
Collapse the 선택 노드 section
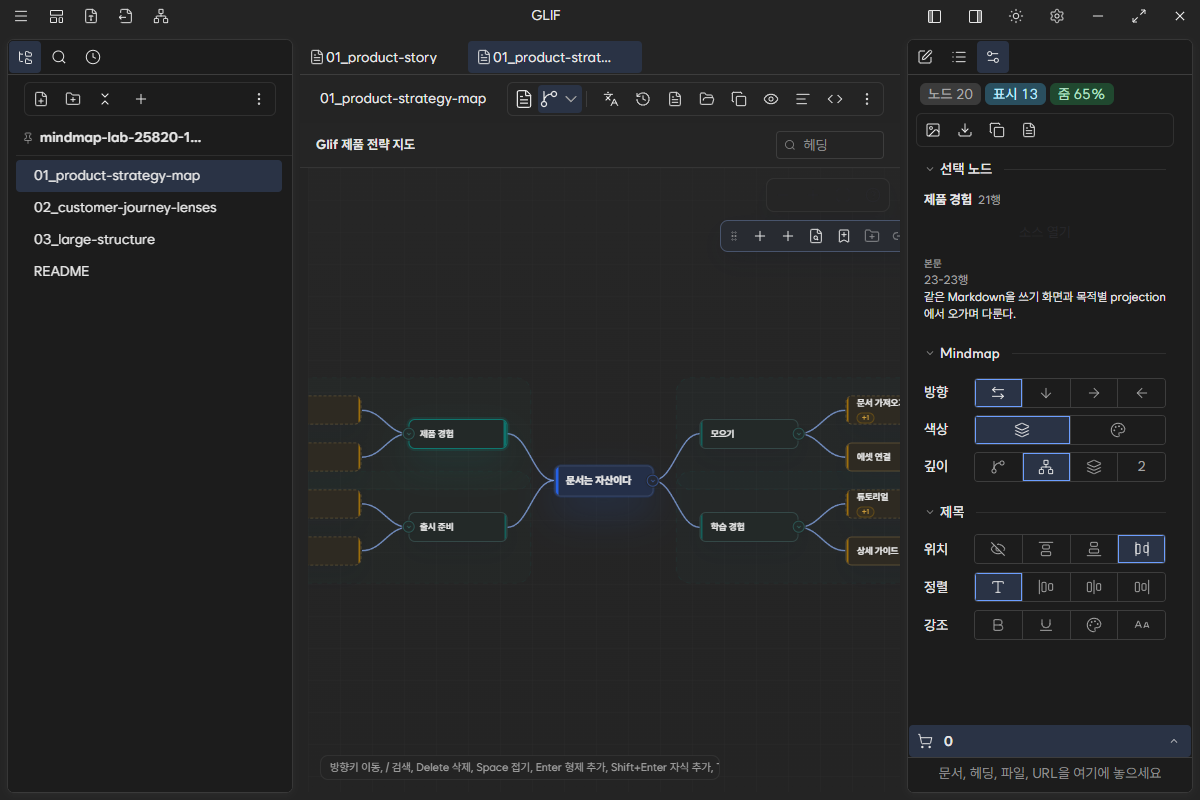[x=929, y=169]
